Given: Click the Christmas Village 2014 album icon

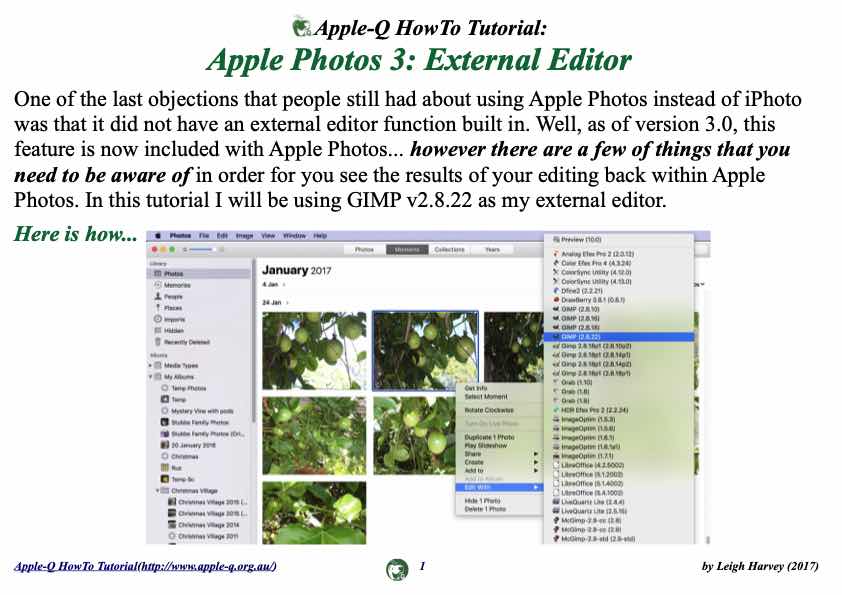Looking at the screenshot, I should tap(172, 525).
